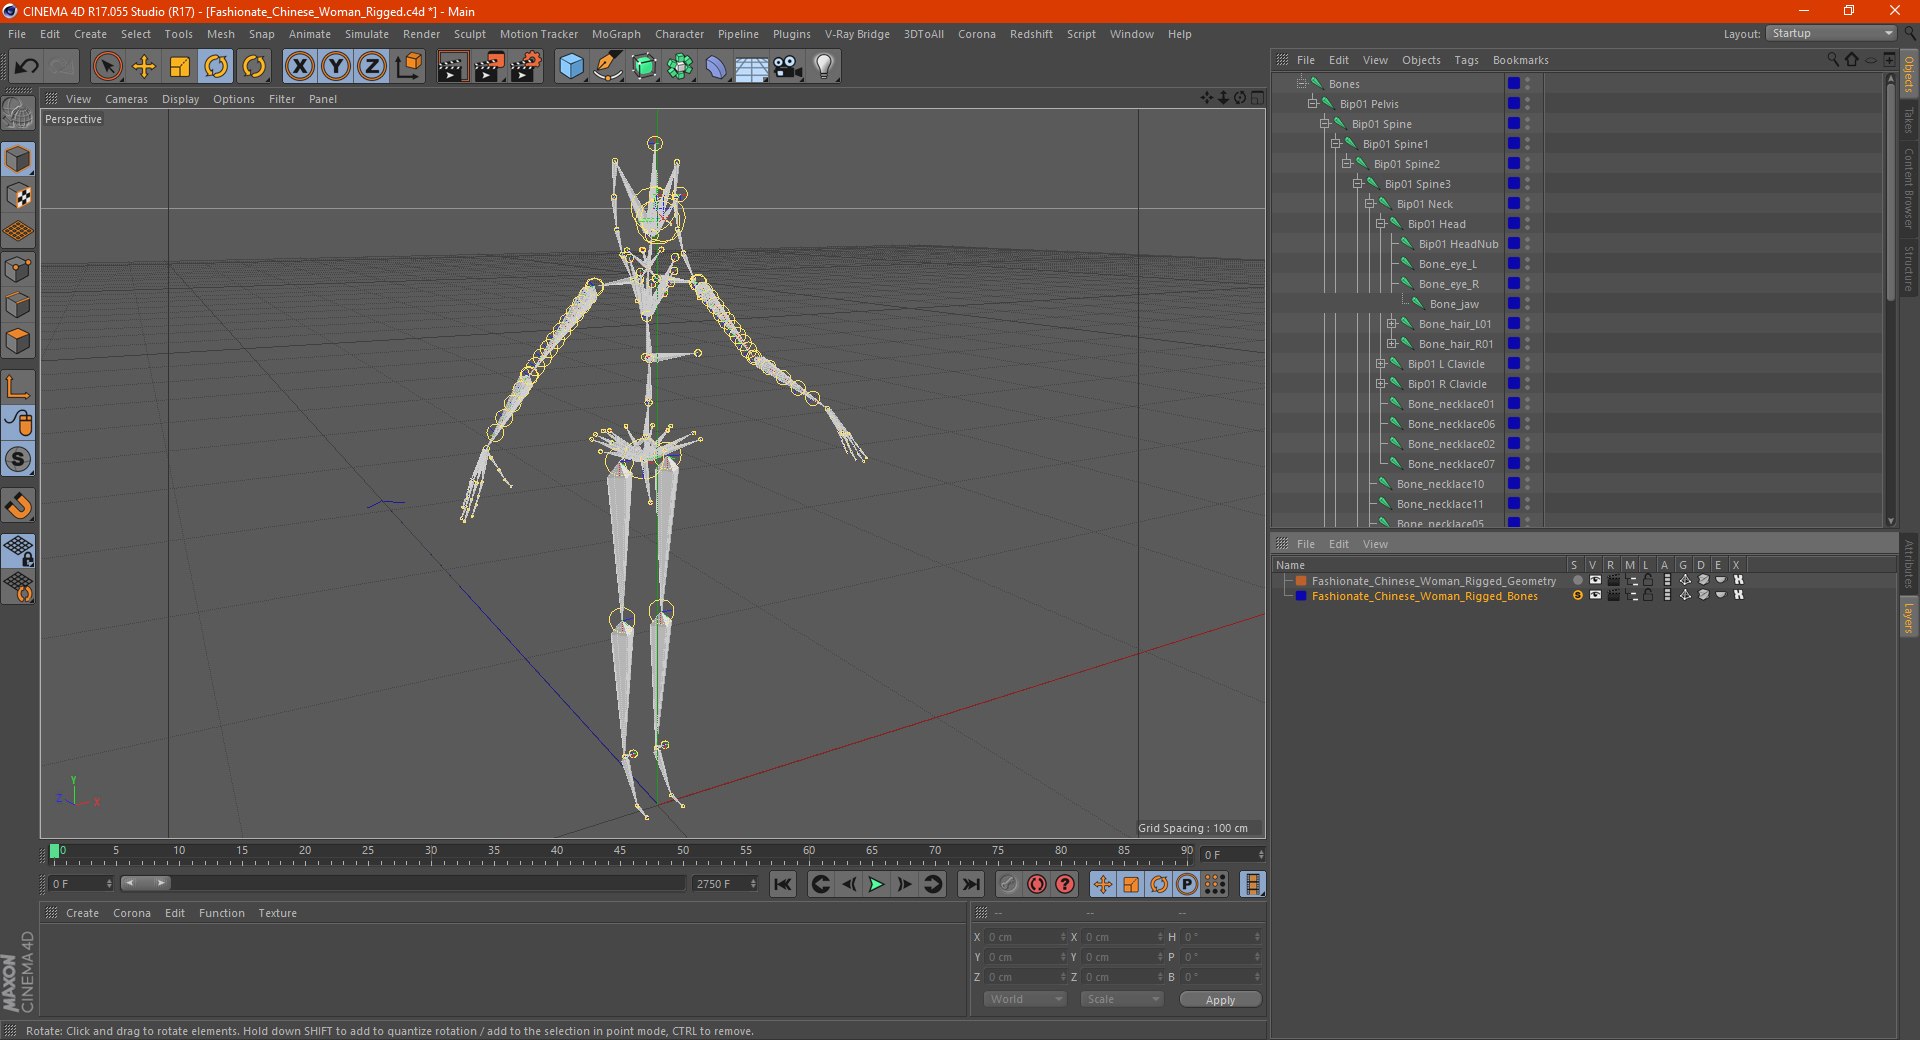The image size is (1920, 1040).
Task: Go to start of animation
Action: (x=783, y=884)
